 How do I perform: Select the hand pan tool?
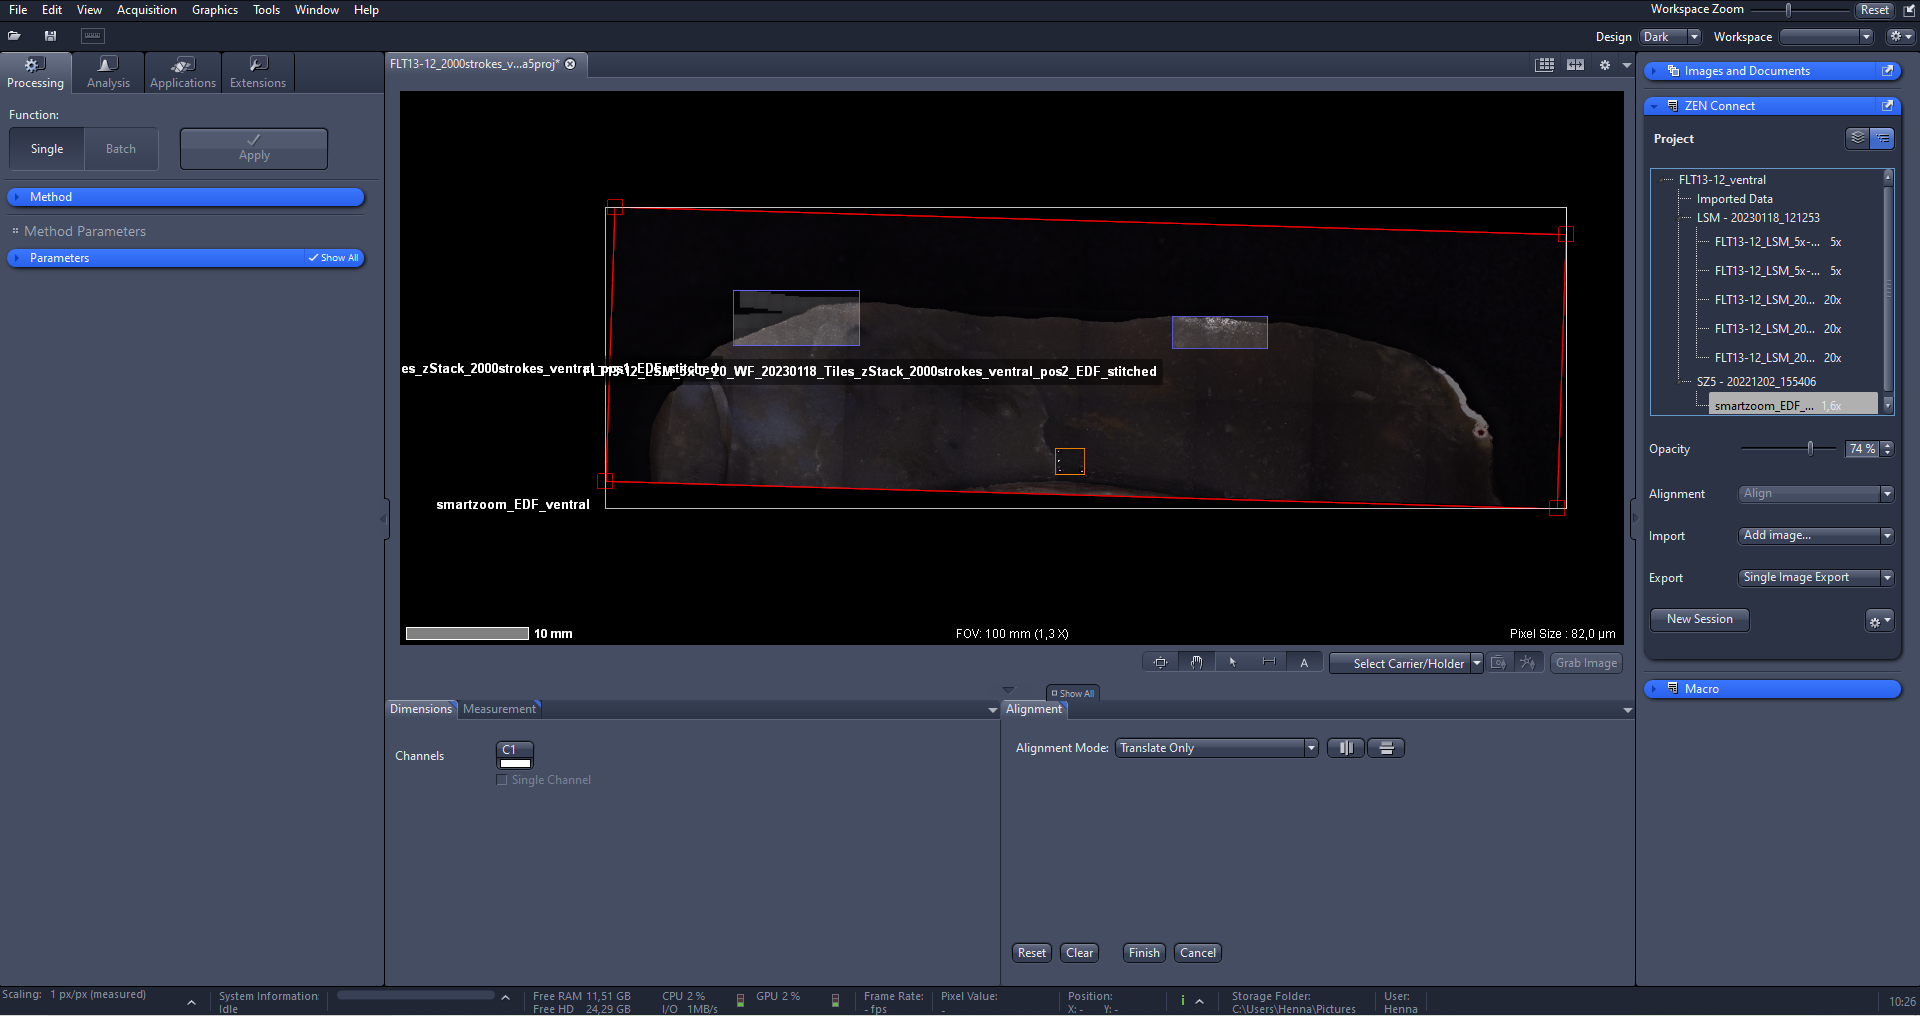pos(1196,662)
